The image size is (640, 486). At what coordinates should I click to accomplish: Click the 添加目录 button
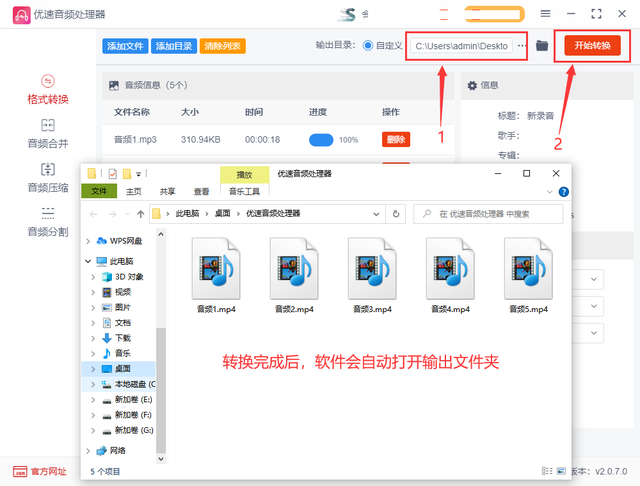(x=174, y=46)
